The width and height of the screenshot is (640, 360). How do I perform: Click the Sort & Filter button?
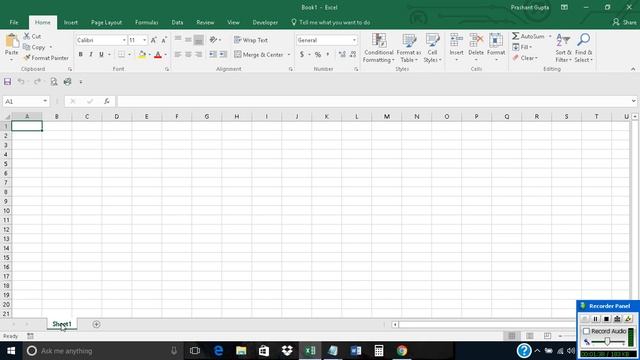563,48
